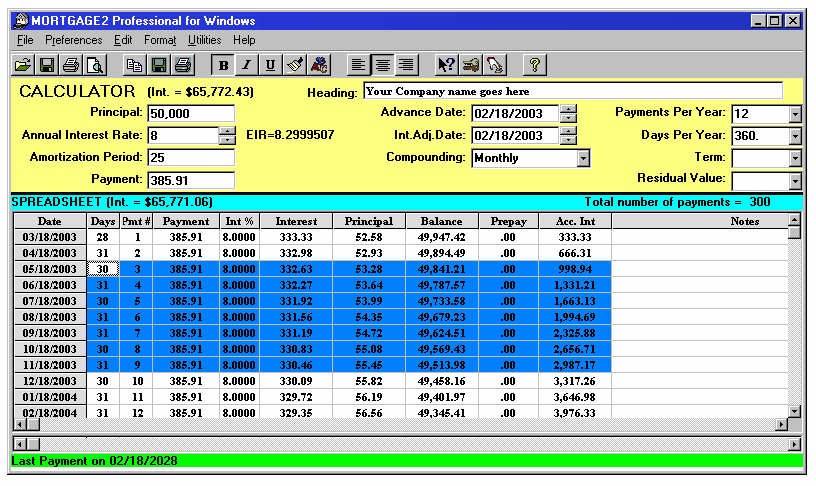The width and height of the screenshot is (816, 486).
Task: Open Print Preview from the toolbar
Action: [94, 65]
